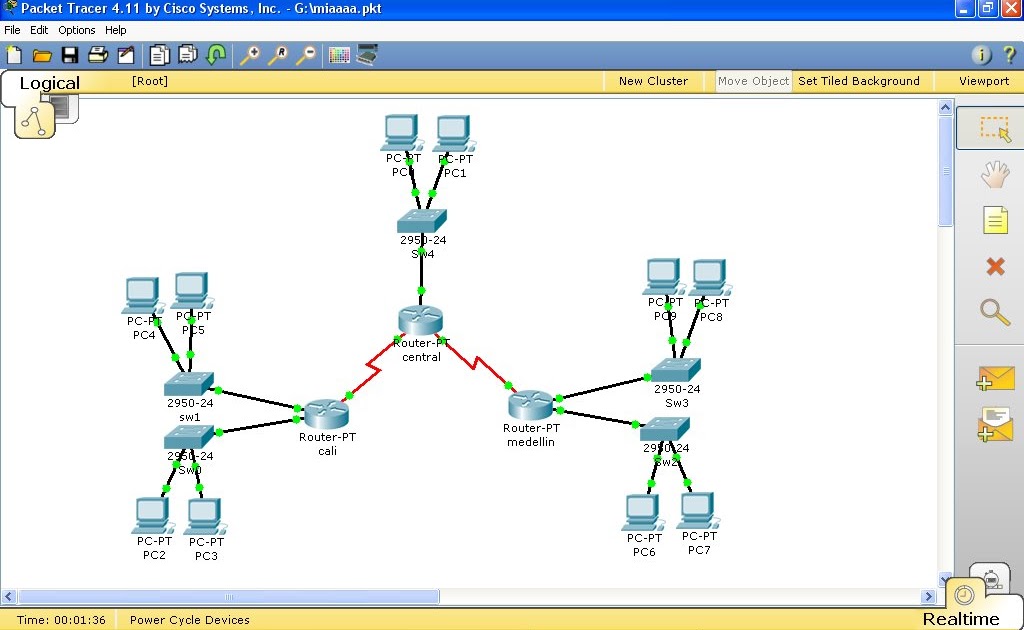Grab the Move Layout hand tool

click(995, 173)
